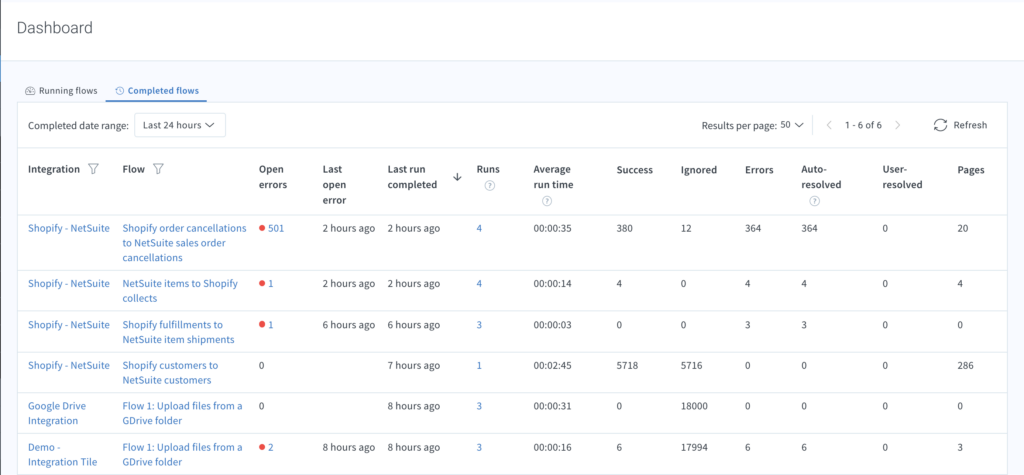This screenshot has width=1024, height=475.
Task: Open 3 runs of Shopify fulfillments flow
Action: 479,325
